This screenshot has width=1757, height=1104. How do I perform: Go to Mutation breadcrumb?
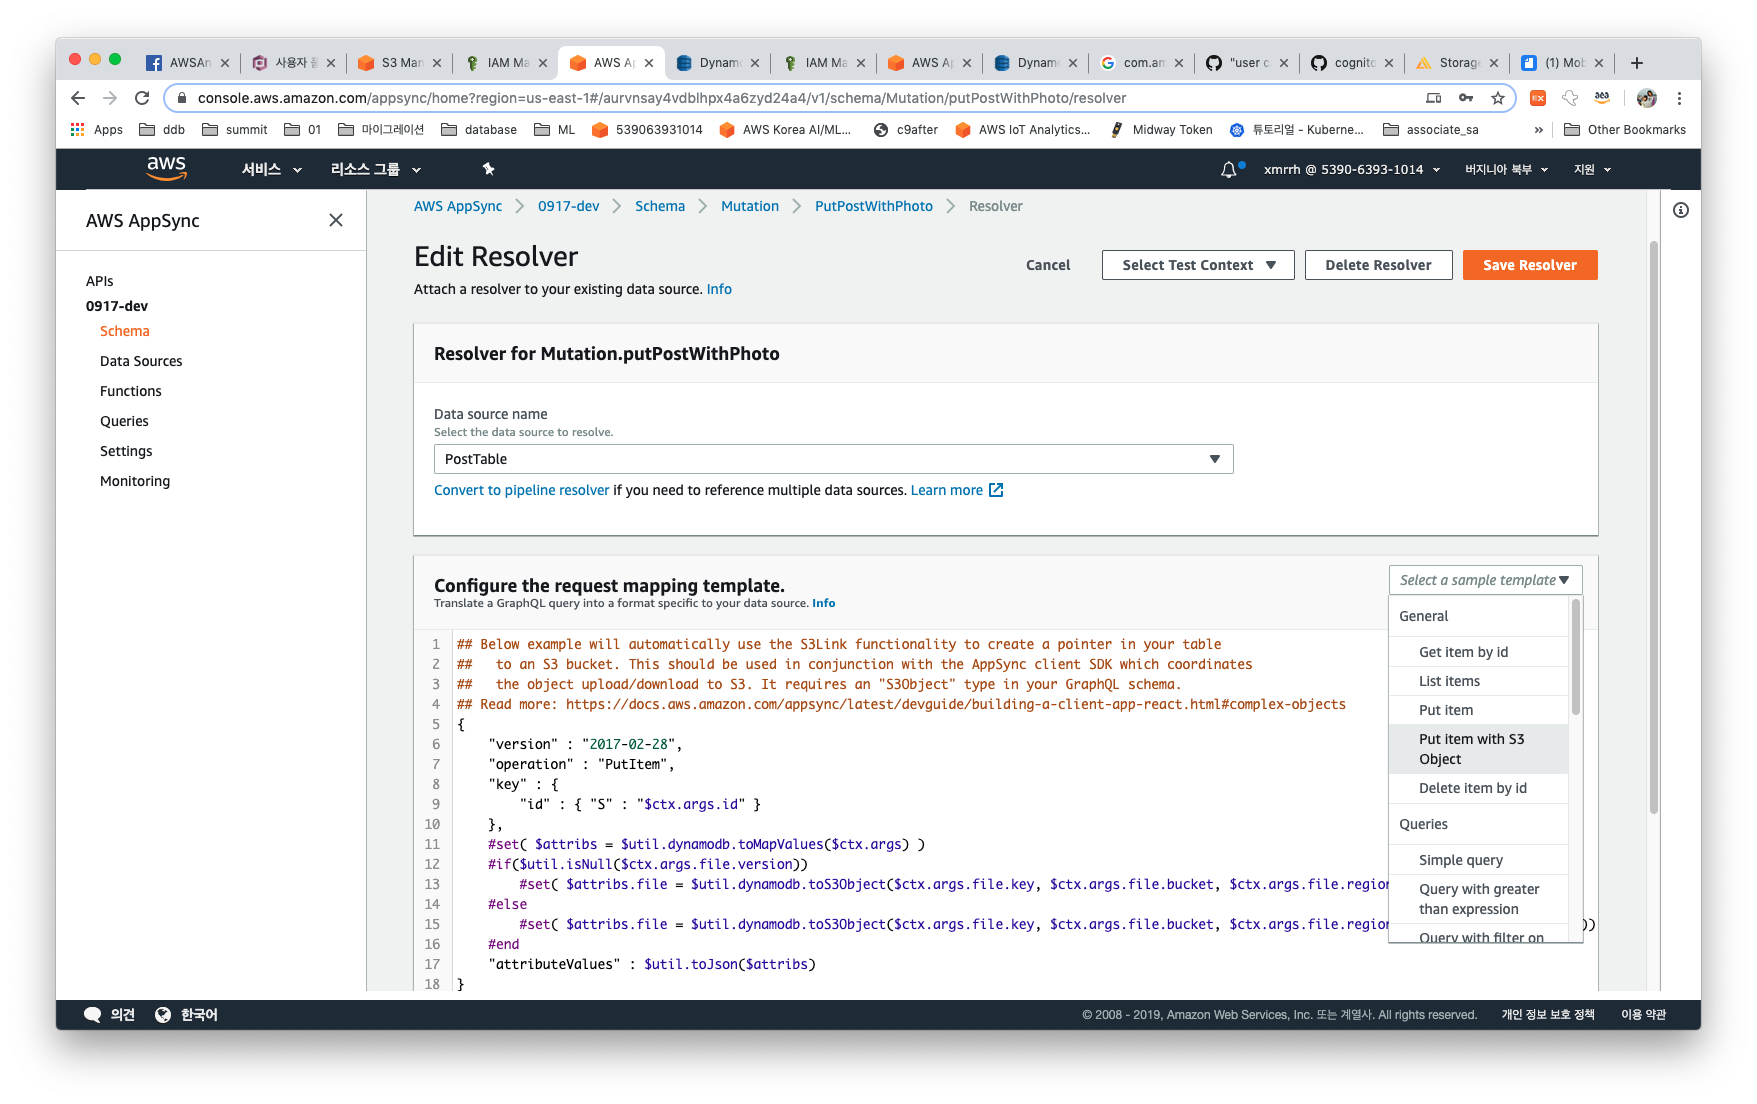coord(749,206)
